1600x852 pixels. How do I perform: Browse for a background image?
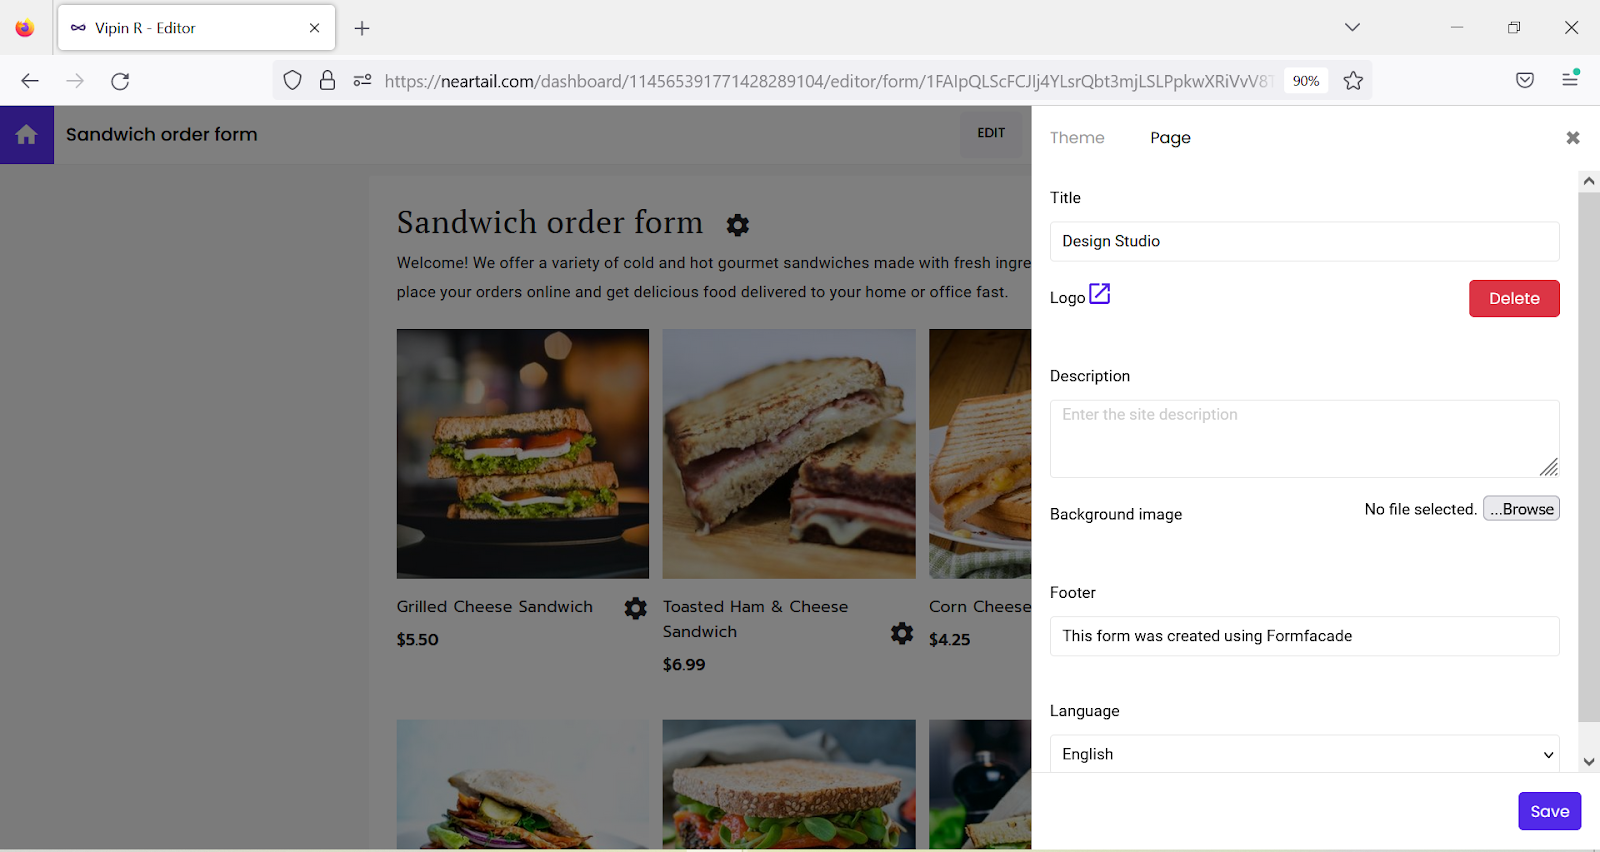pos(1520,508)
